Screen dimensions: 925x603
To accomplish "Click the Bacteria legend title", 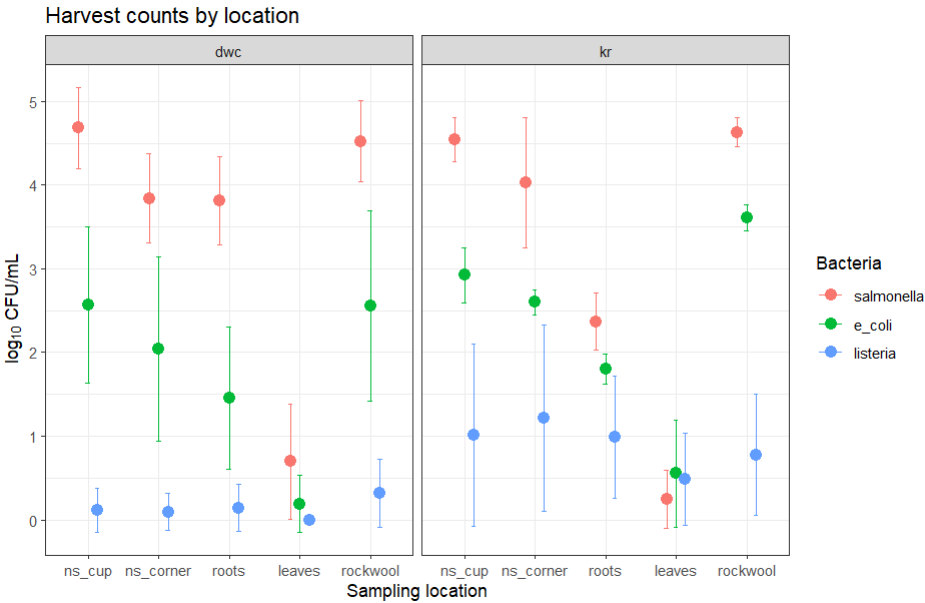I will 848,264.
